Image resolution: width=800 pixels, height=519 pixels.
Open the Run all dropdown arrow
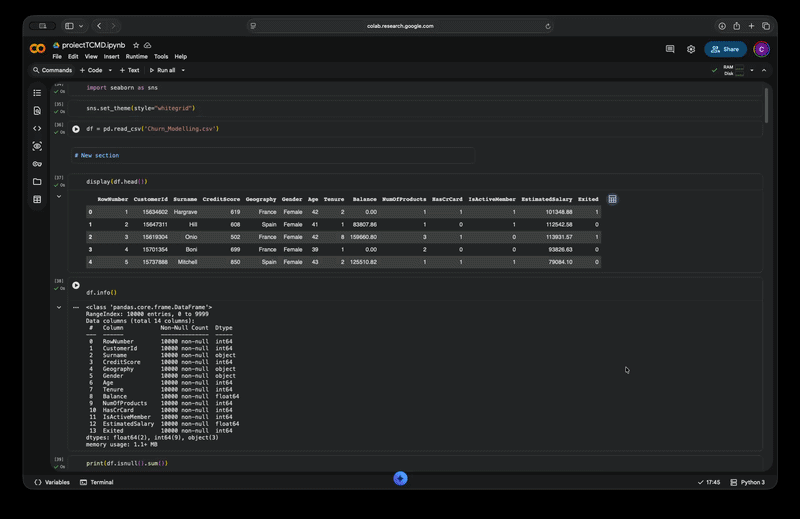[x=183, y=70]
